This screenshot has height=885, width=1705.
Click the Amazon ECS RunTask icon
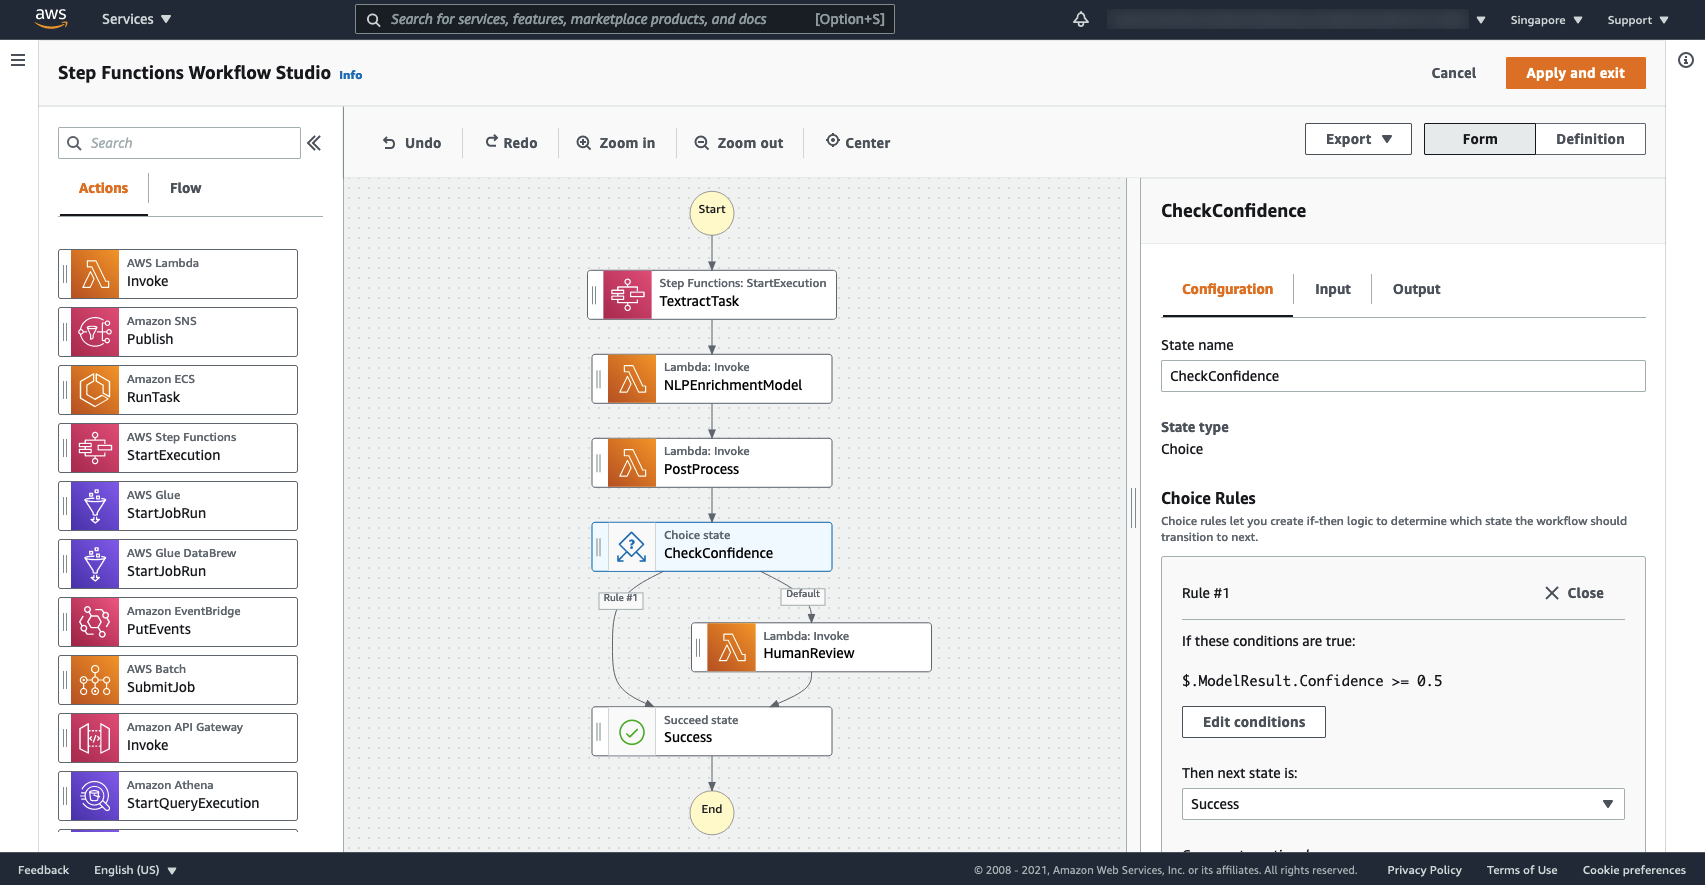(95, 390)
